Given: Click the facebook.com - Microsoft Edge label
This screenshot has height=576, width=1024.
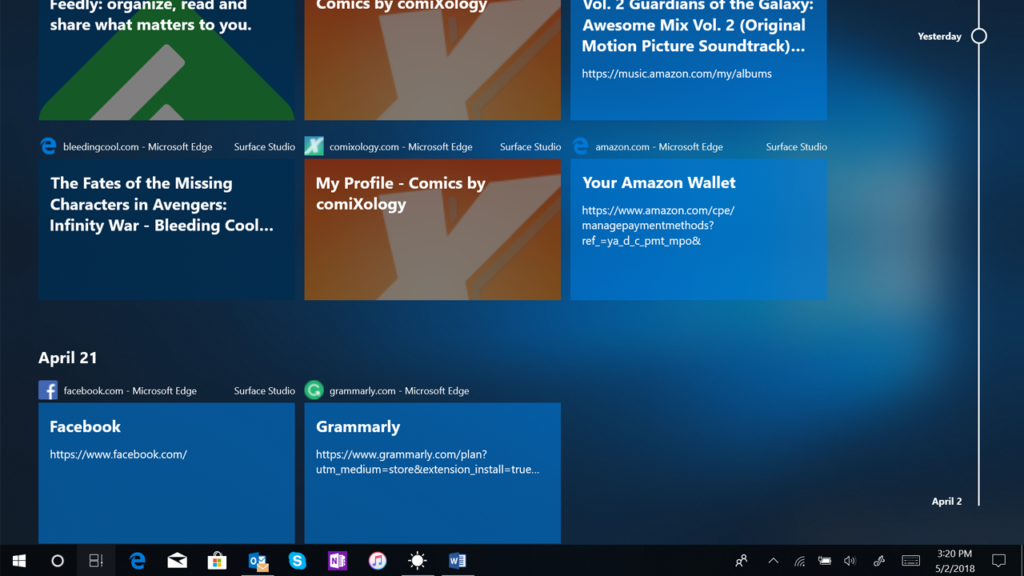Looking at the screenshot, I should (x=130, y=391).
